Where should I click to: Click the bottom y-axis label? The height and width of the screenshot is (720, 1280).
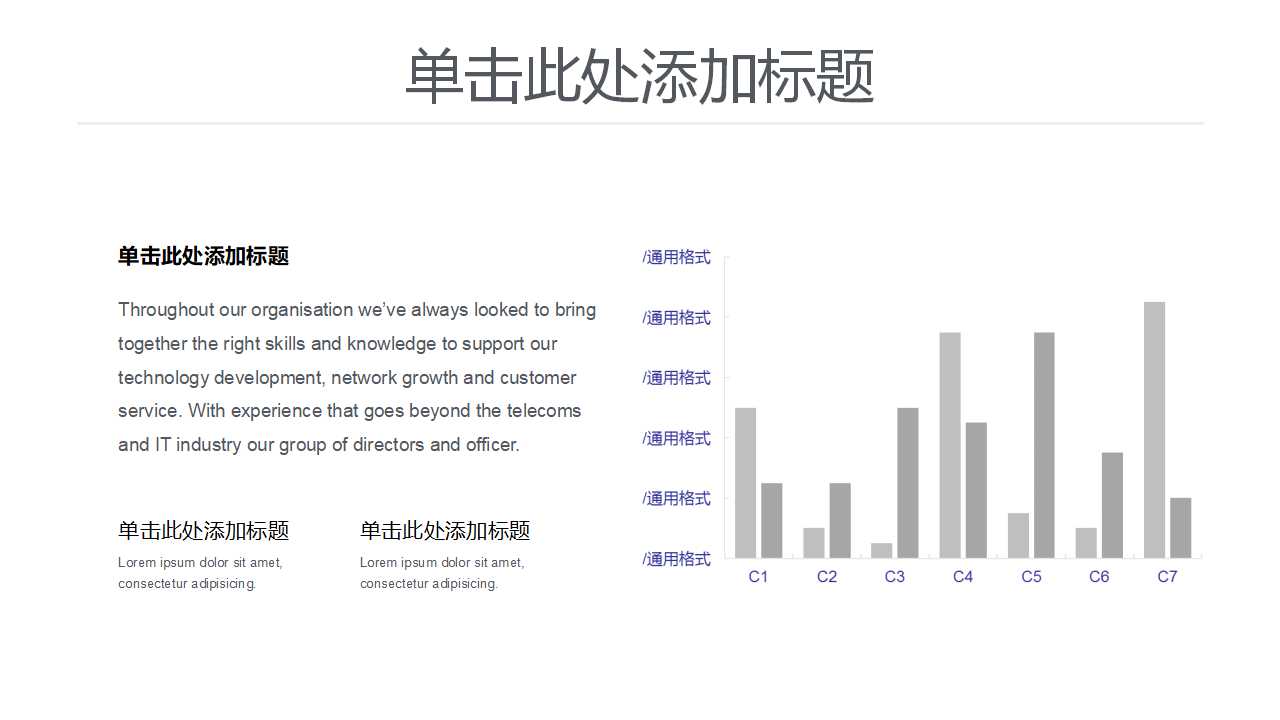677,559
